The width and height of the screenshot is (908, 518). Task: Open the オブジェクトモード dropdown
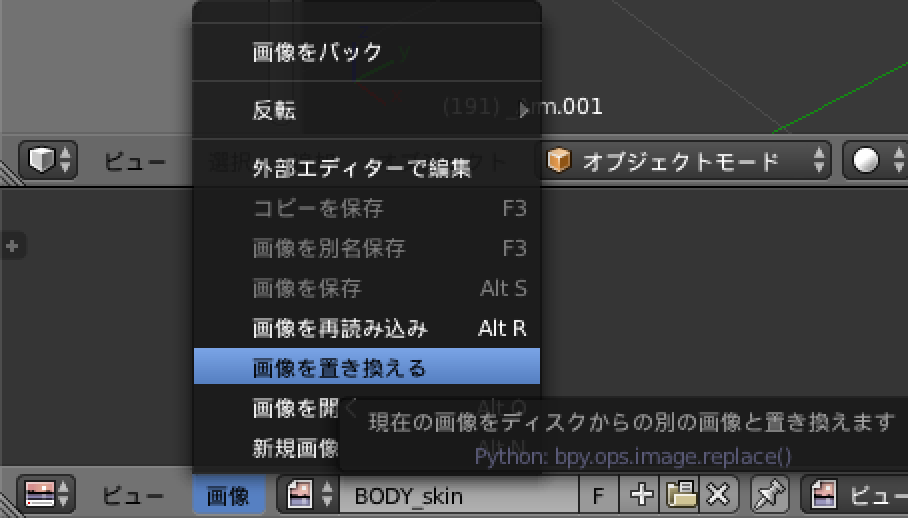[x=688, y=161]
